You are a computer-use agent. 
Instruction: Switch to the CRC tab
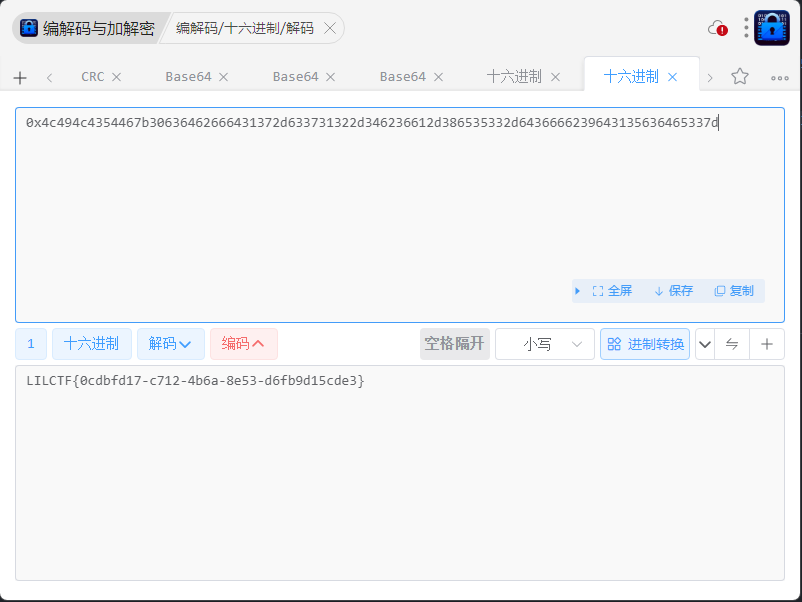click(93, 77)
